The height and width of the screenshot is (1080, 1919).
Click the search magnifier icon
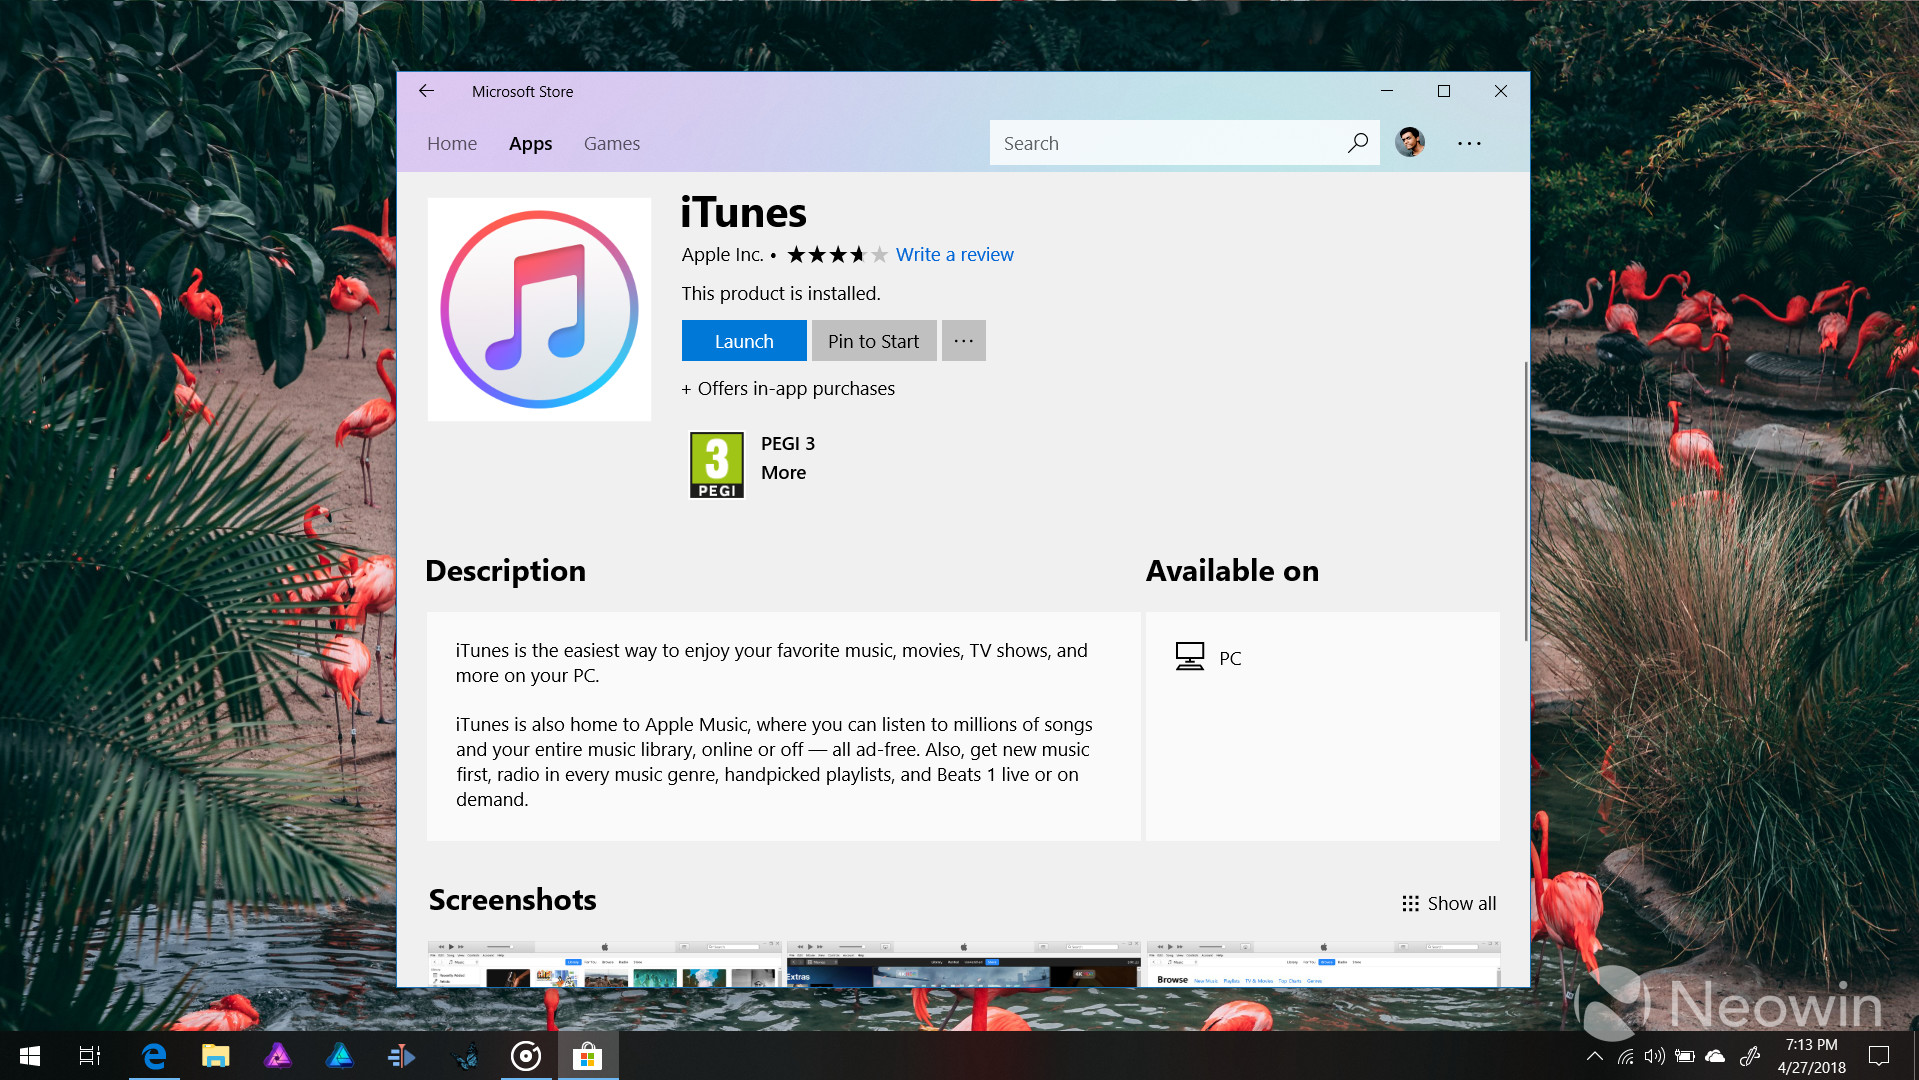pyautogui.click(x=1357, y=143)
